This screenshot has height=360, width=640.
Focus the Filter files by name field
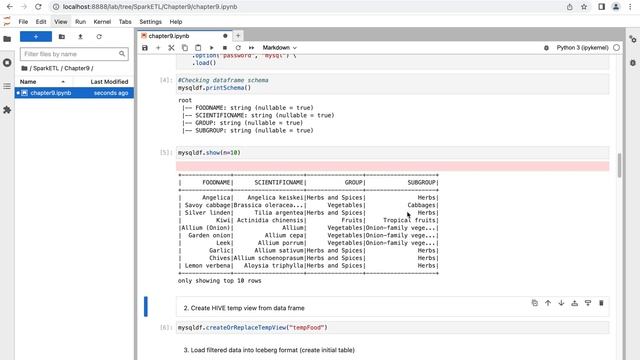(x=74, y=54)
